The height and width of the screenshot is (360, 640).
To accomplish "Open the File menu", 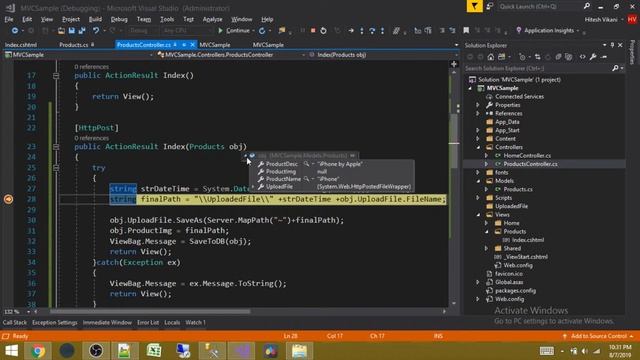I will [x=9, y=19].
